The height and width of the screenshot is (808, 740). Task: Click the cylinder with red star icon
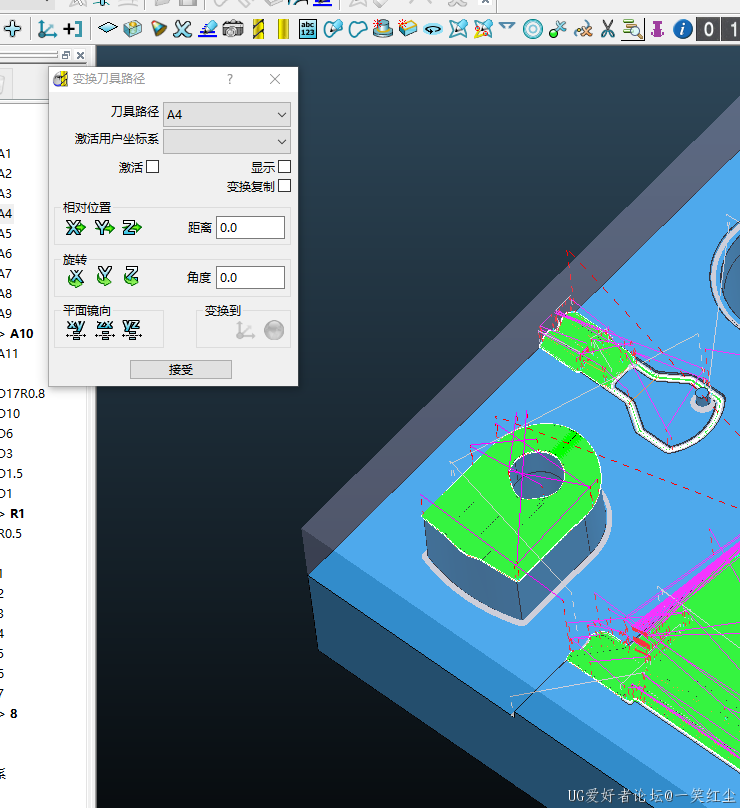click(382, 28)
